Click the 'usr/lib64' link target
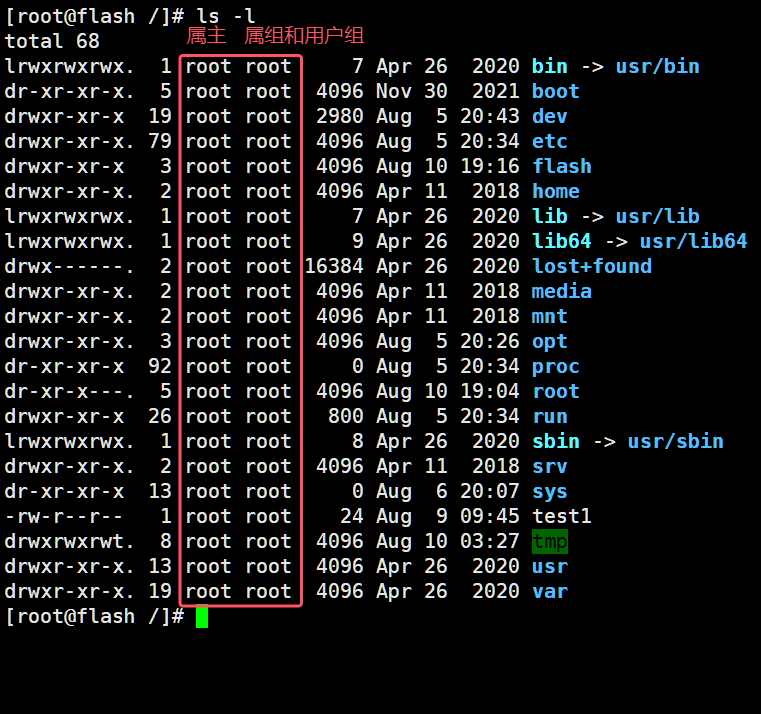Screen dimensions: 761x714 pyautogui.click(x=694, y=241)
